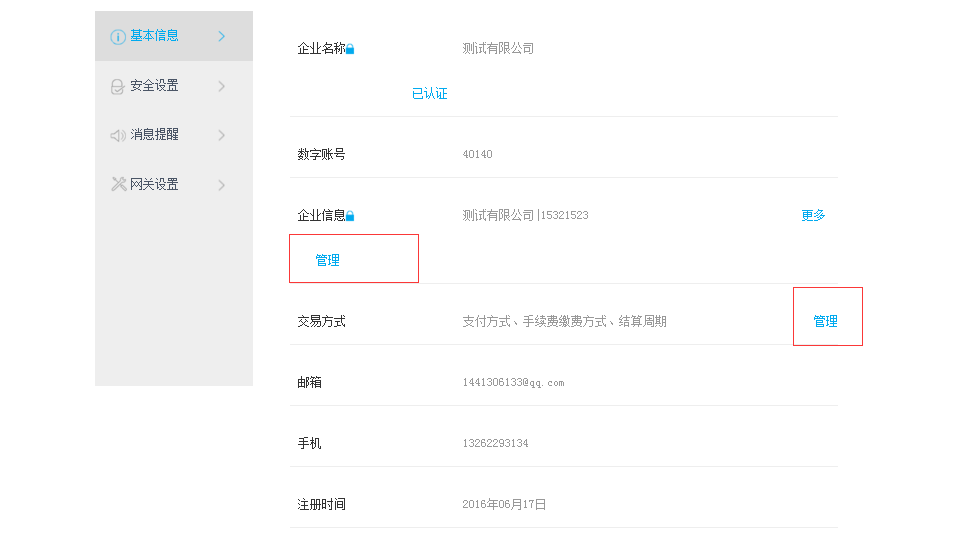Expand the 安全设置 chevron arrow

[x=221, y=86]
